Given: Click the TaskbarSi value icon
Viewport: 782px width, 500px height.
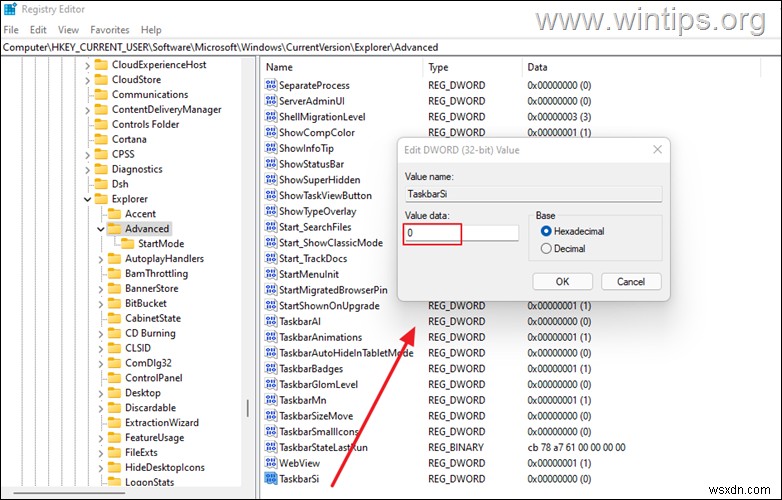Looking at the screenshot, I should (x=271, y=479).
